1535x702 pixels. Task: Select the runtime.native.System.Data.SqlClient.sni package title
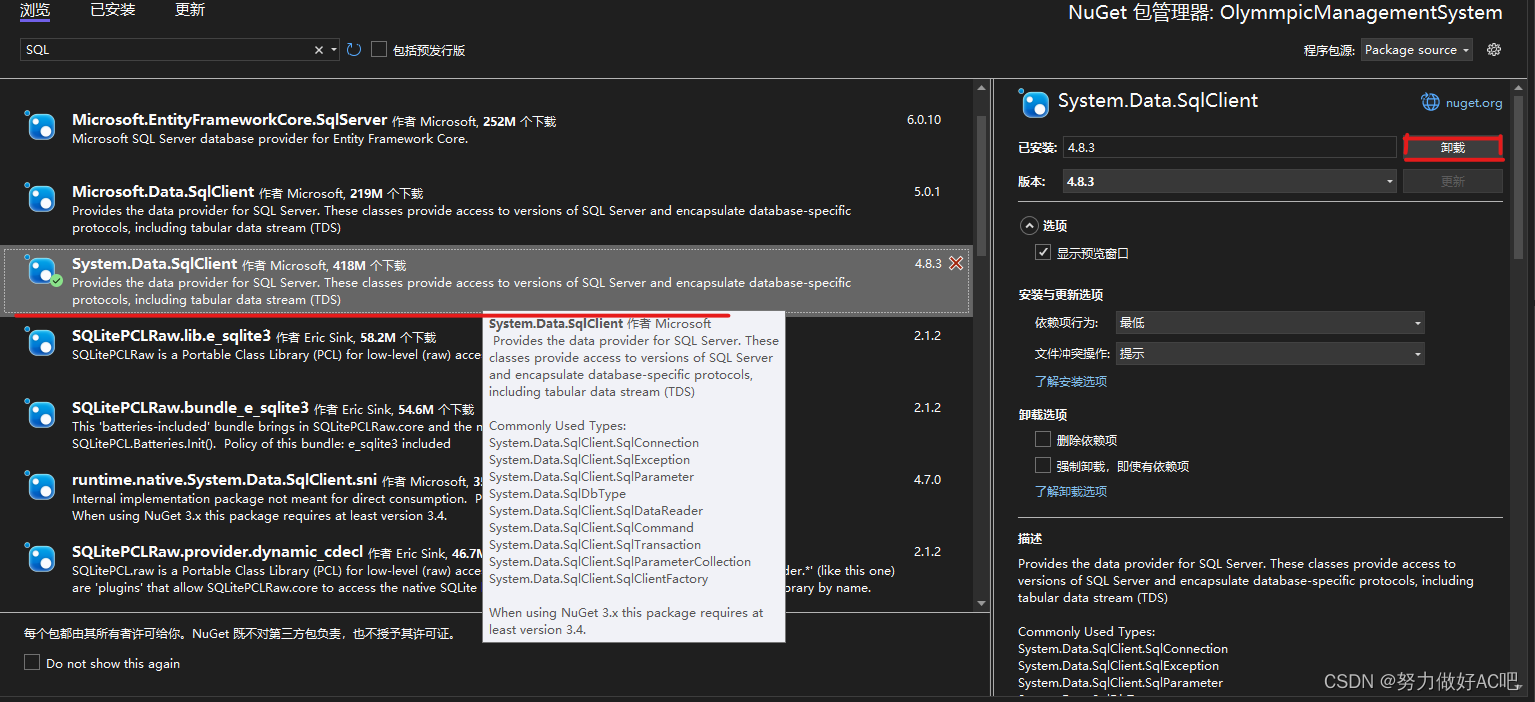pos(224,480)
